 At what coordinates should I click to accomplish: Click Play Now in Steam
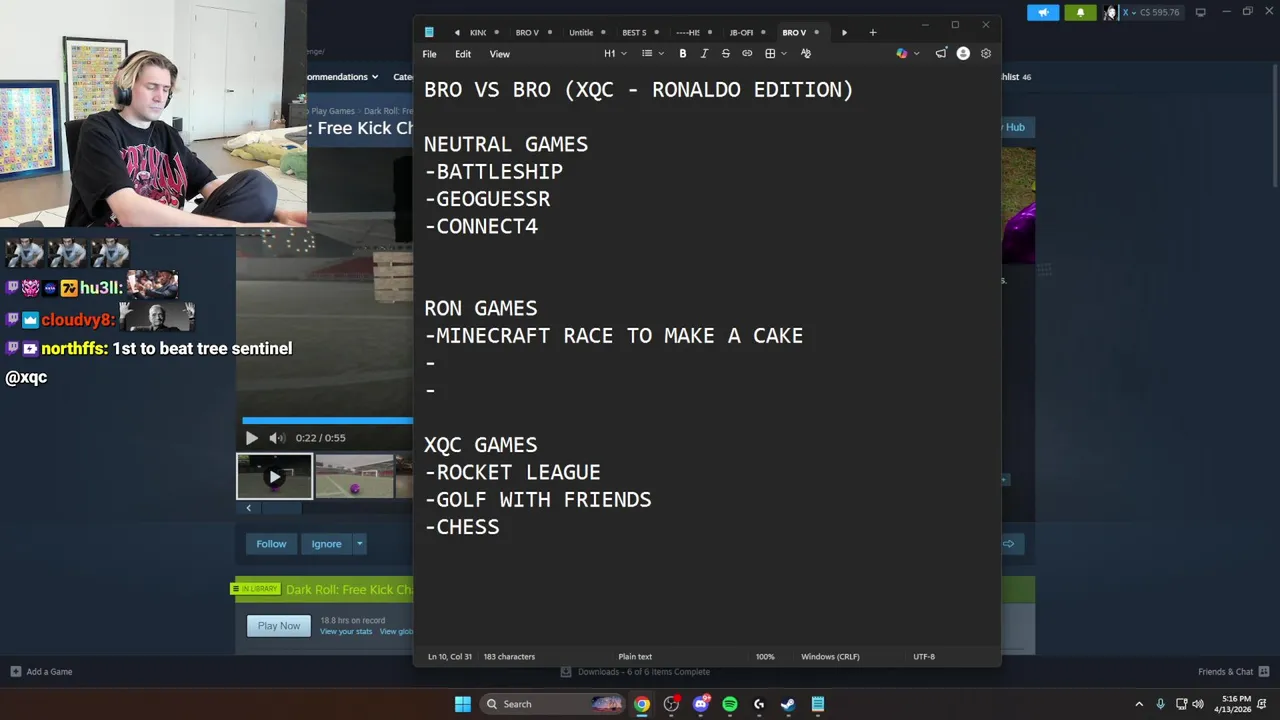click(x=278, y=626)
